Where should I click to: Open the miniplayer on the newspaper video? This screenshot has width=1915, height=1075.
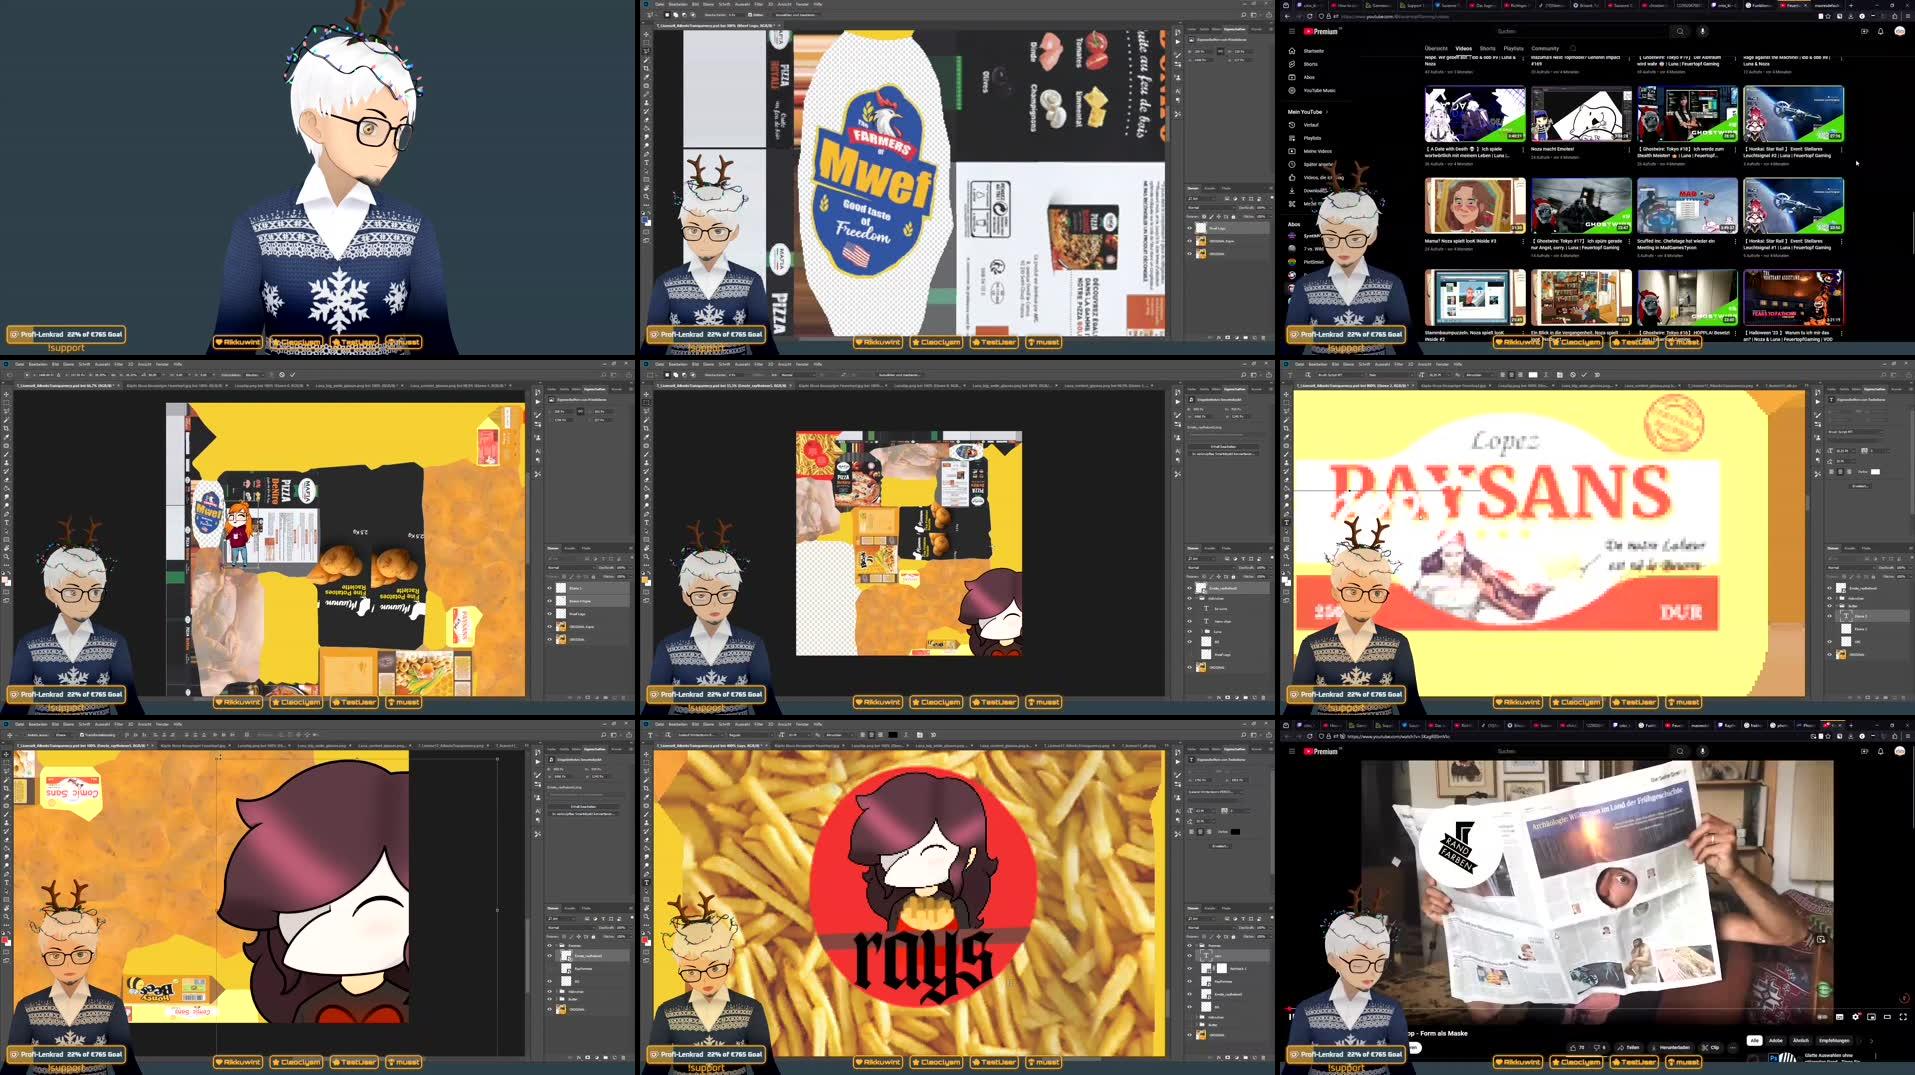1871,1016
